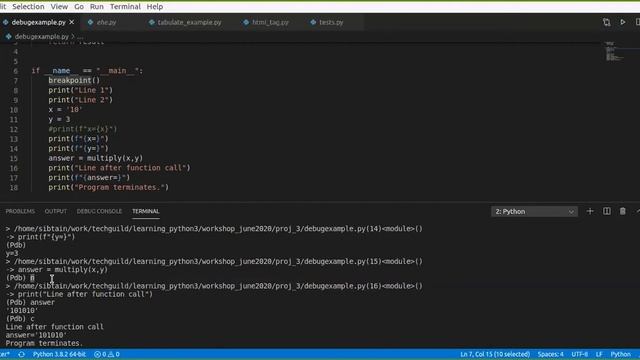The height and width of the screenshot is (360, 640).
Task: Switch to the tabulate_example.py tab
Action: 189,22
